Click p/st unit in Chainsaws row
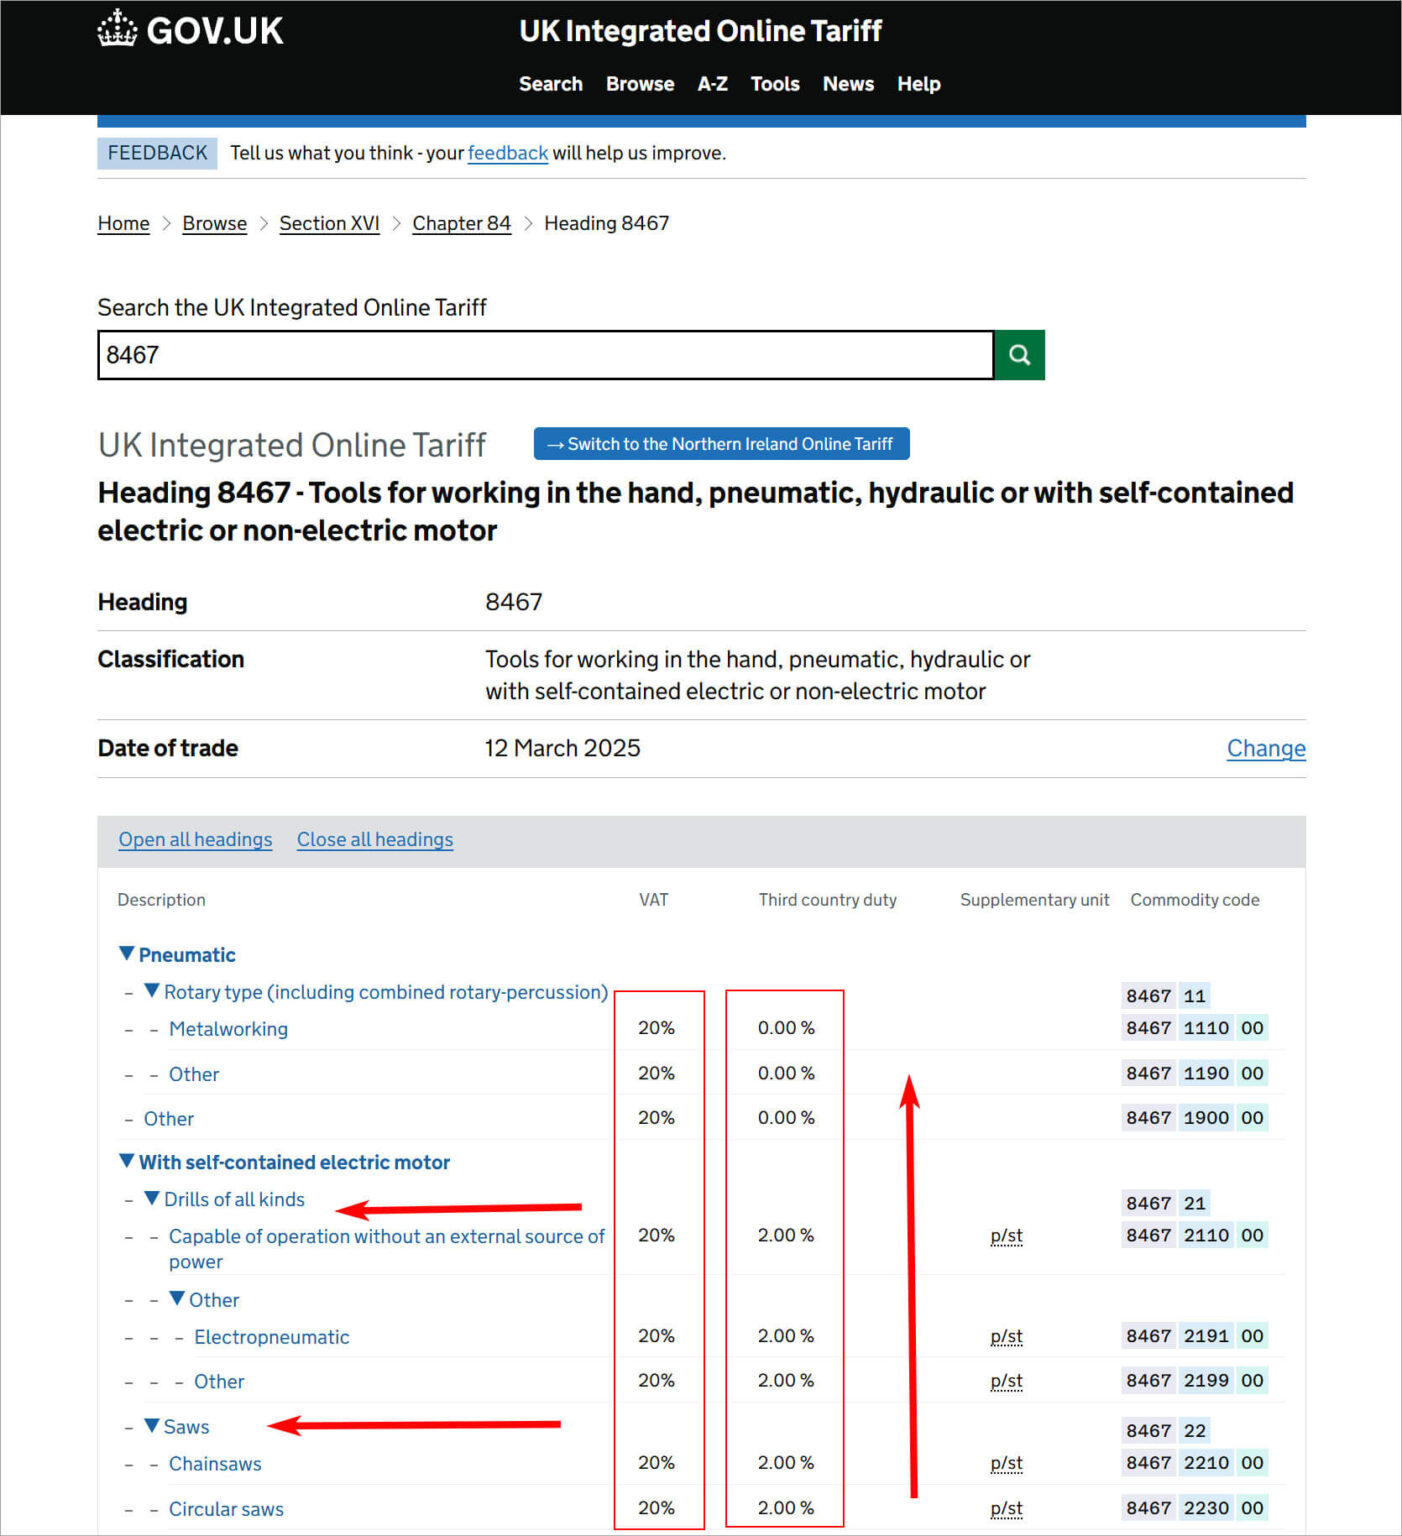The width and height of the screenshot is (1402, 1536). (x=1006, y=1464)
